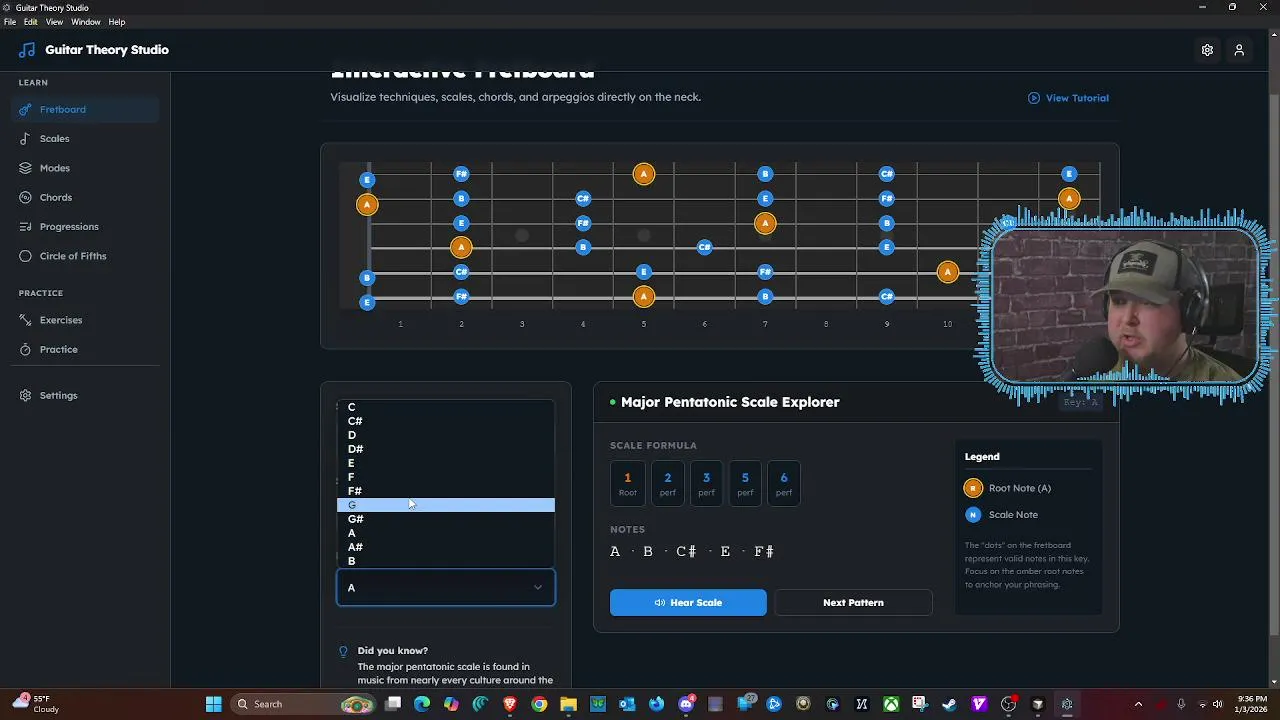Open Exercises via its dumbbell icon
The image size is (1280, 720).
[x=26, y=320]
